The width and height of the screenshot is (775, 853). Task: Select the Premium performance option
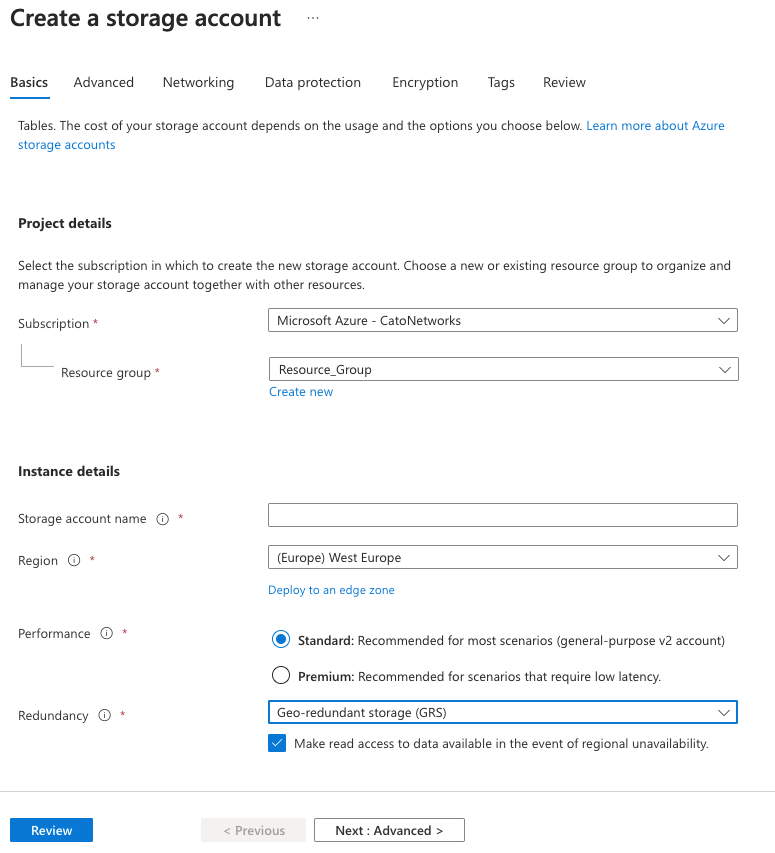click(281, 674)
